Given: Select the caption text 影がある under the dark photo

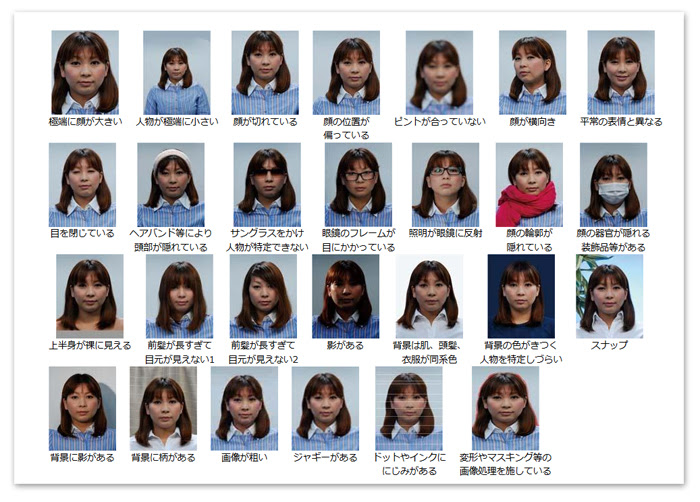Looking at the screenshot, I should click(346, 345).
